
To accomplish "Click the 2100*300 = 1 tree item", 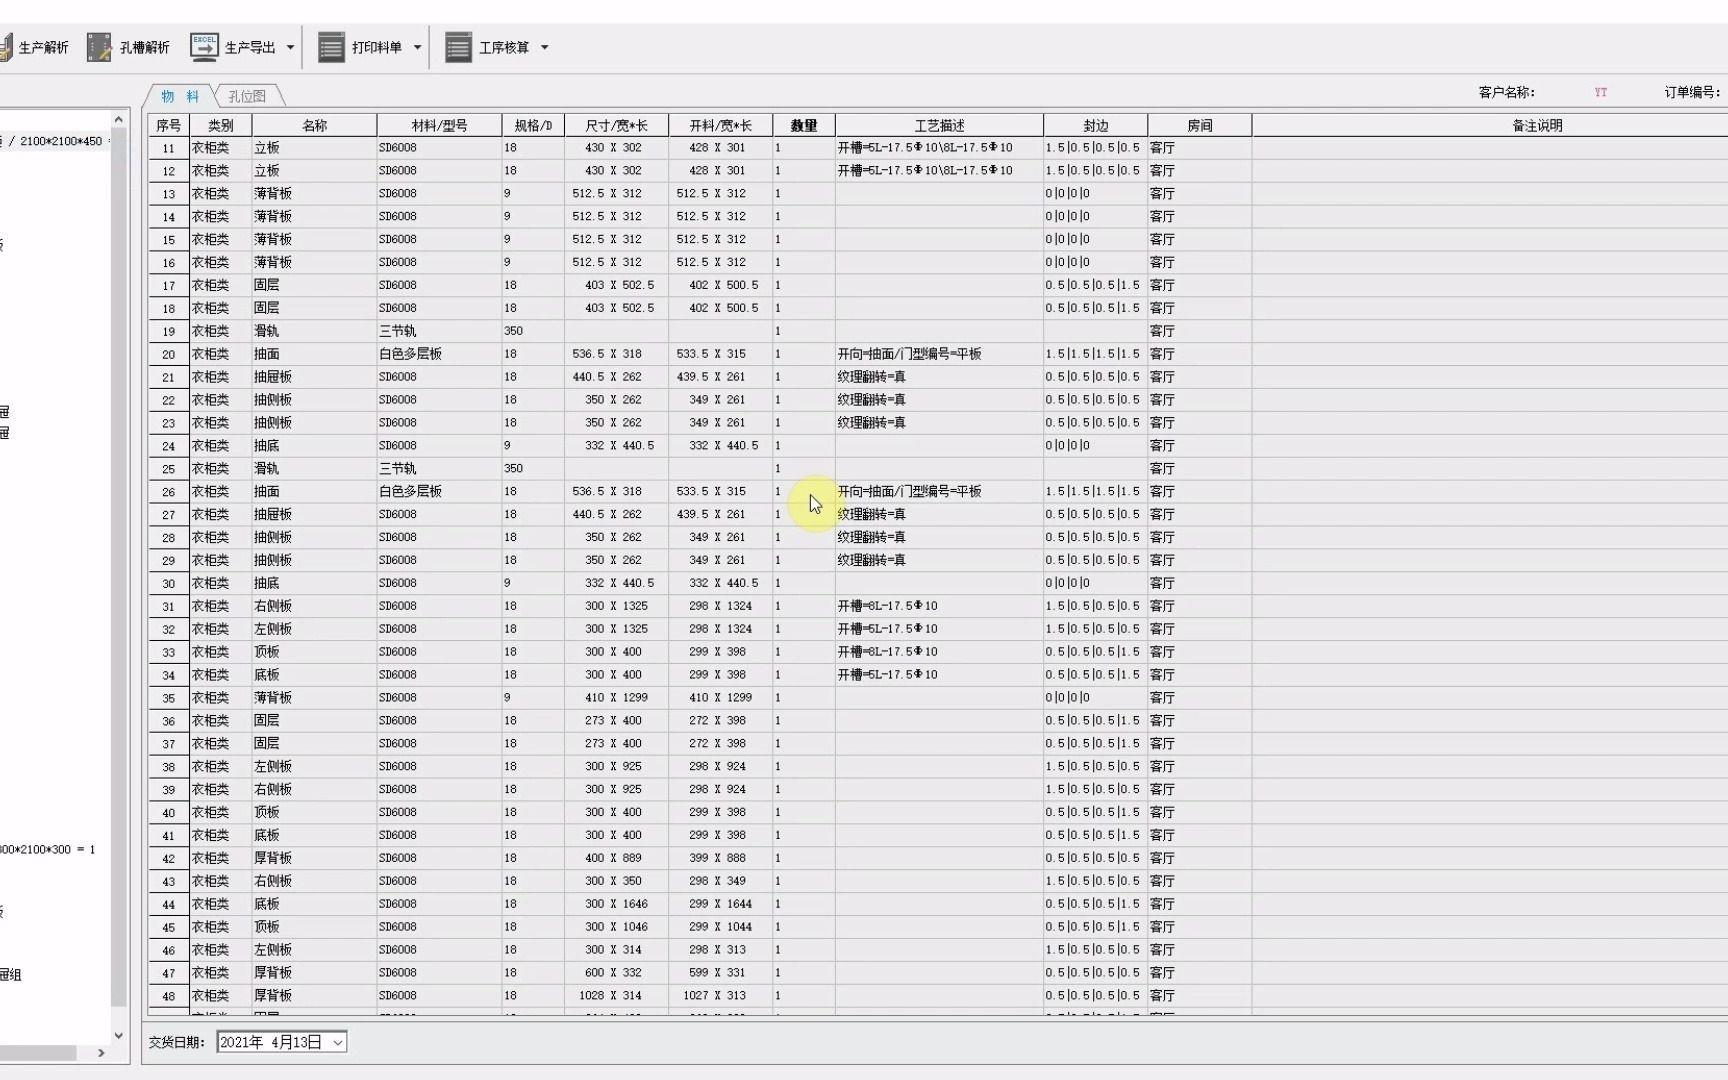I will coord(48,849).
